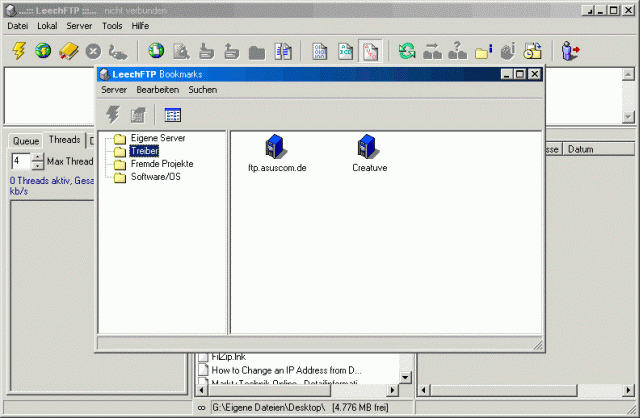Screen dimensions: 640x418
Task: Click greyed building icon in Bookmarks toolbar
Action: point(138,115)
